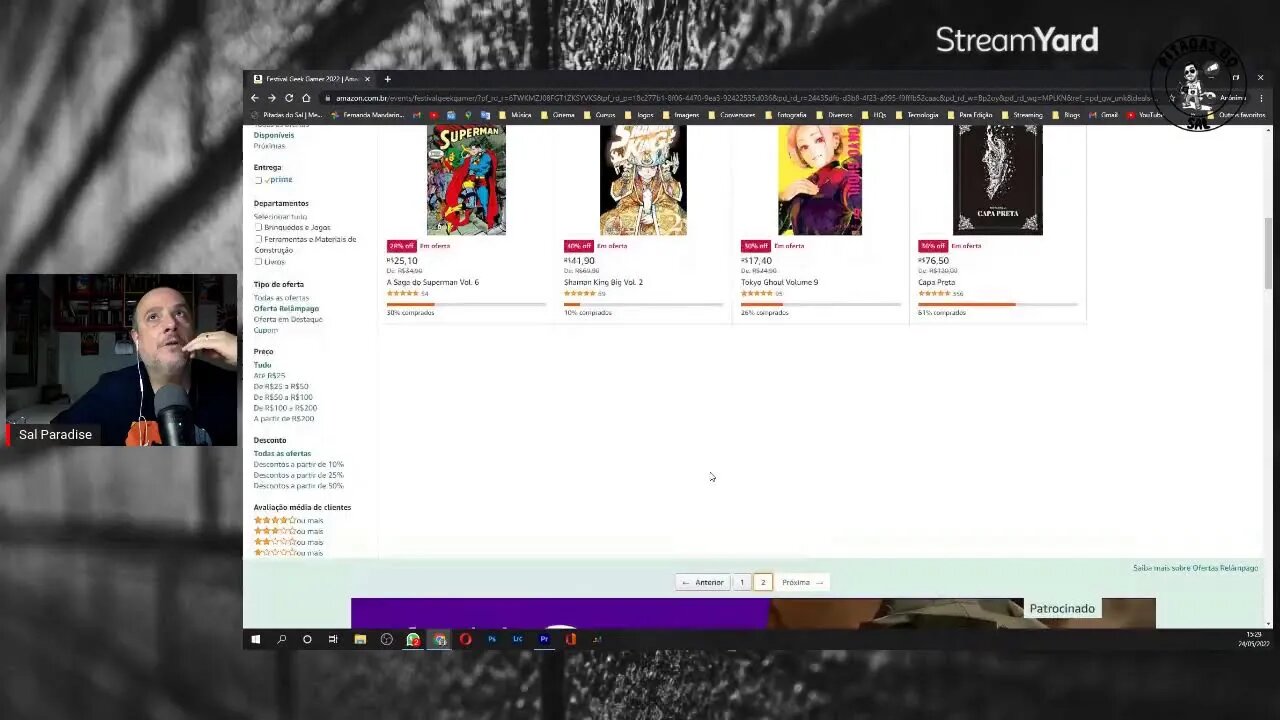
Task: Go to results page 1
Action: 741,582
